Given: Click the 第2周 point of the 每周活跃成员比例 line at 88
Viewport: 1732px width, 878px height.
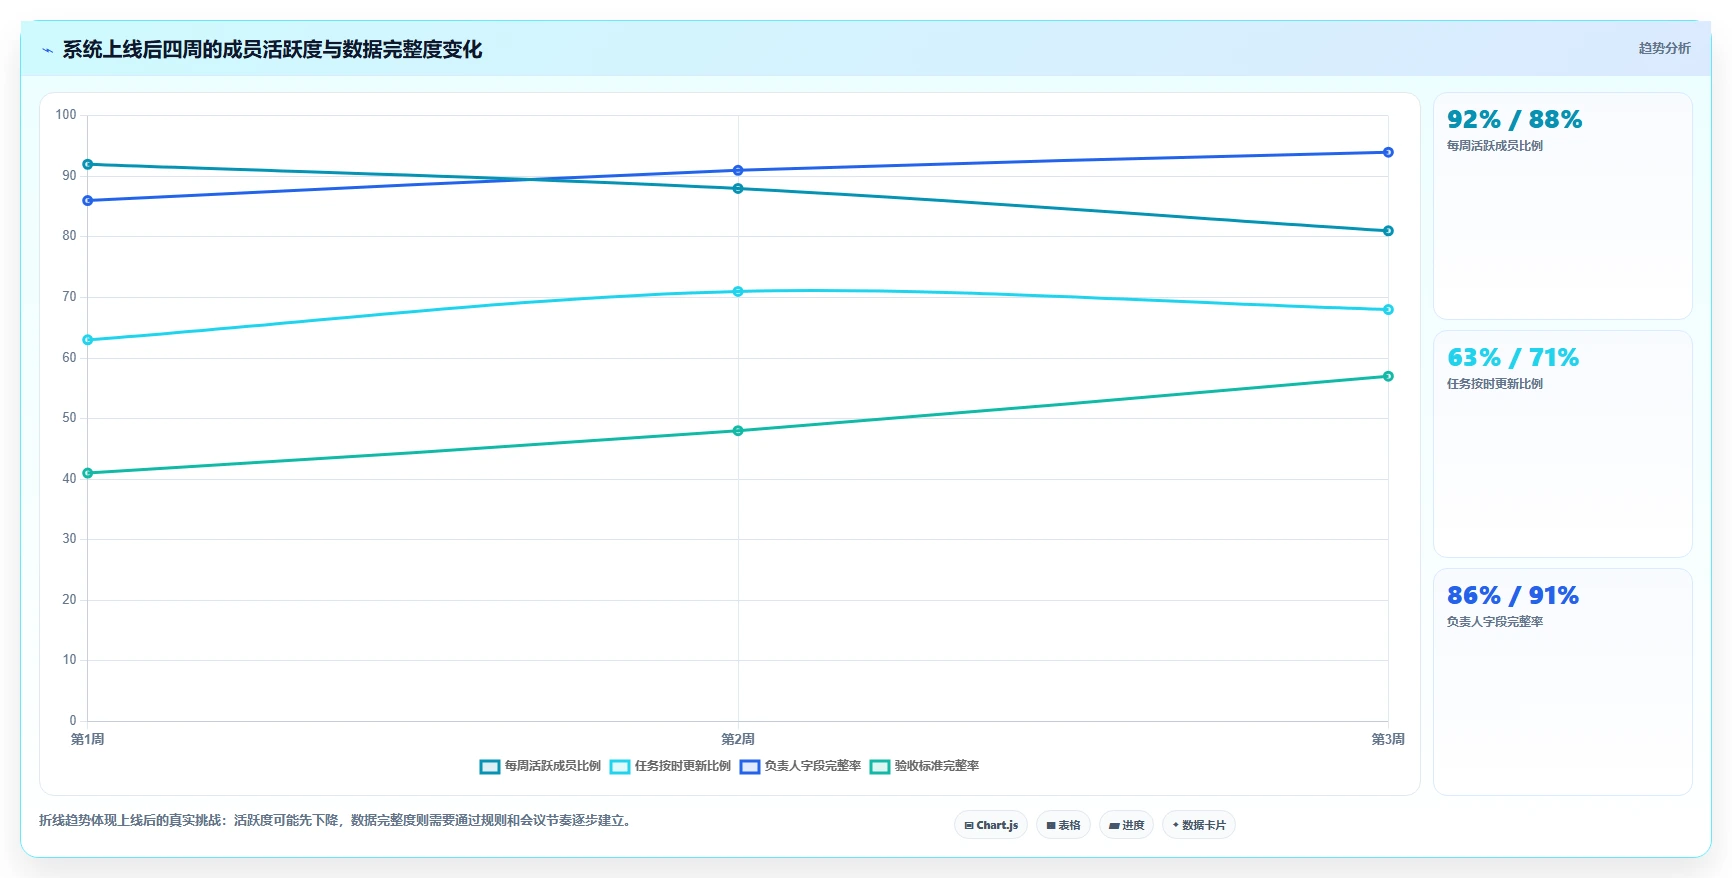Looking at the screenshot, I should (738, 189).
